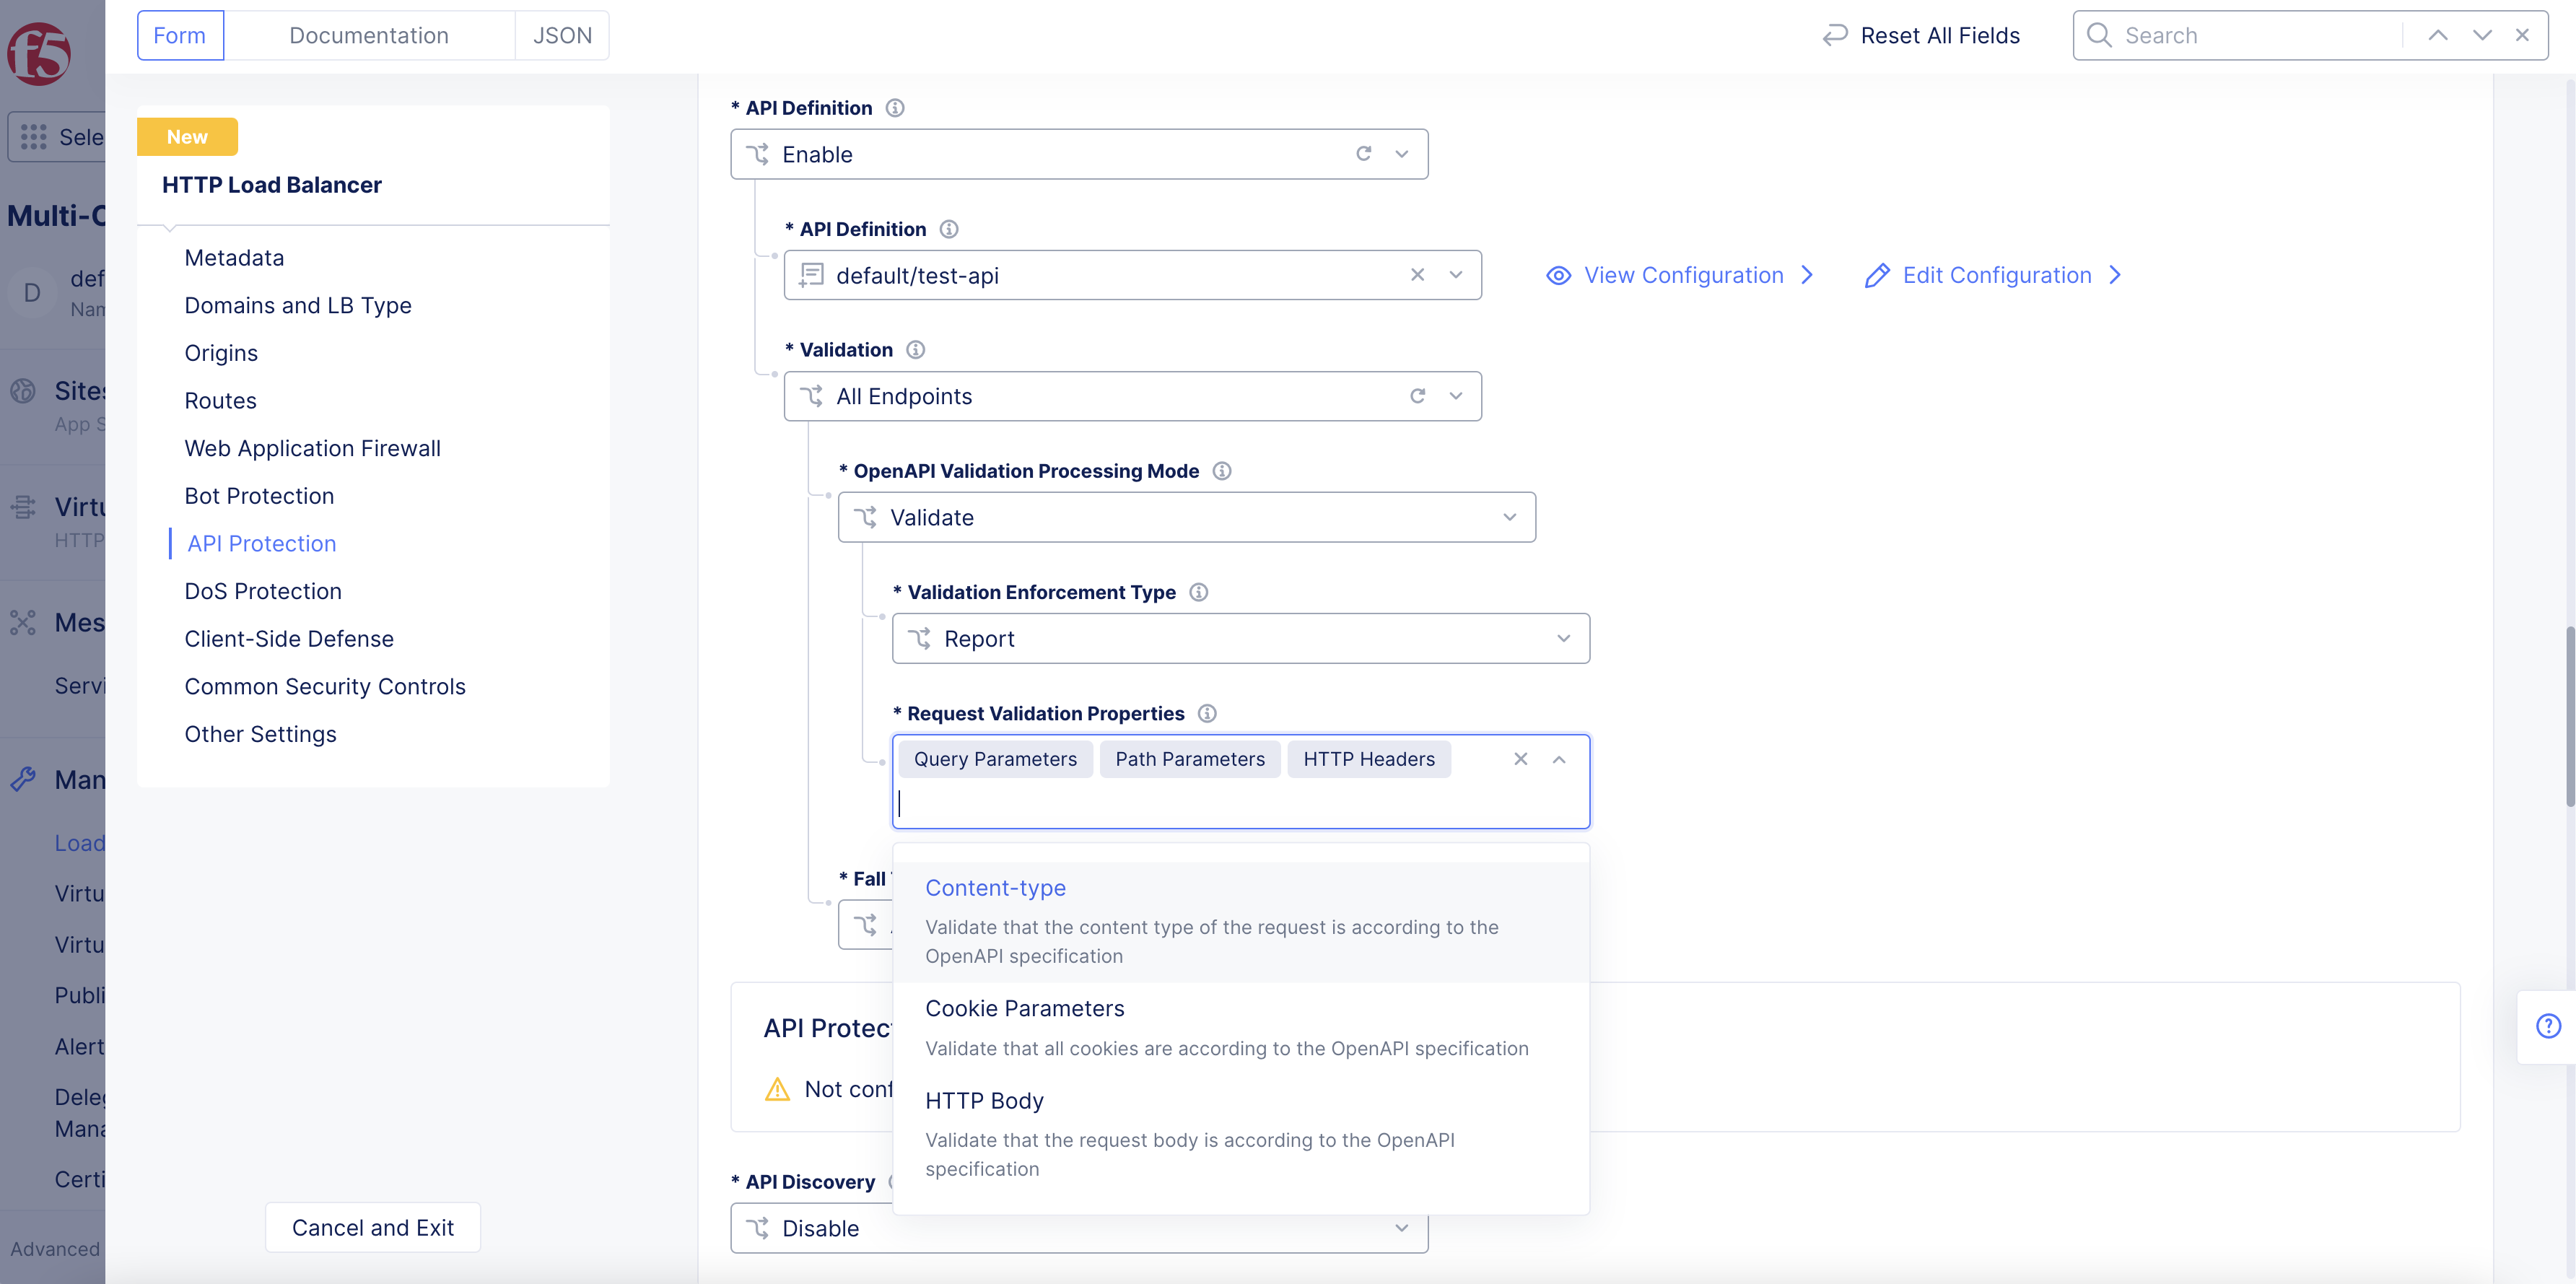This screenshot has height=1284, width=2576.
Task: Clear the default/test-api selection with X
Action: [1417, 275]
